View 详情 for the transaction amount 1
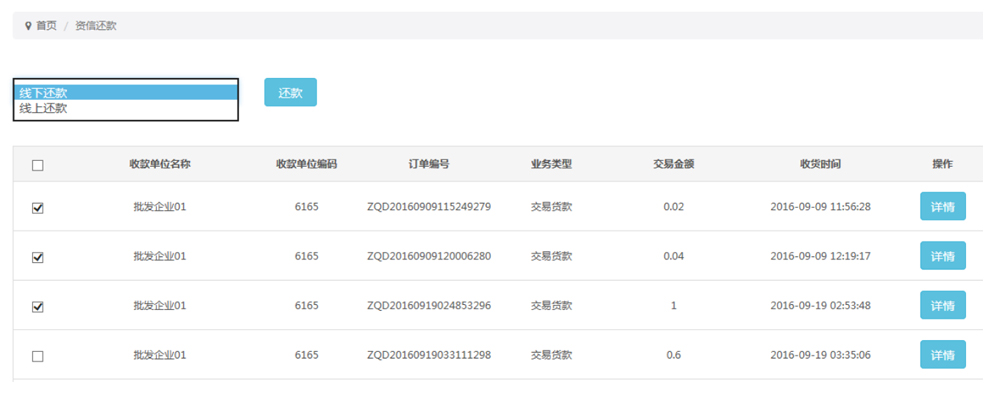984x409 pixels. click(x=942, y=305)
